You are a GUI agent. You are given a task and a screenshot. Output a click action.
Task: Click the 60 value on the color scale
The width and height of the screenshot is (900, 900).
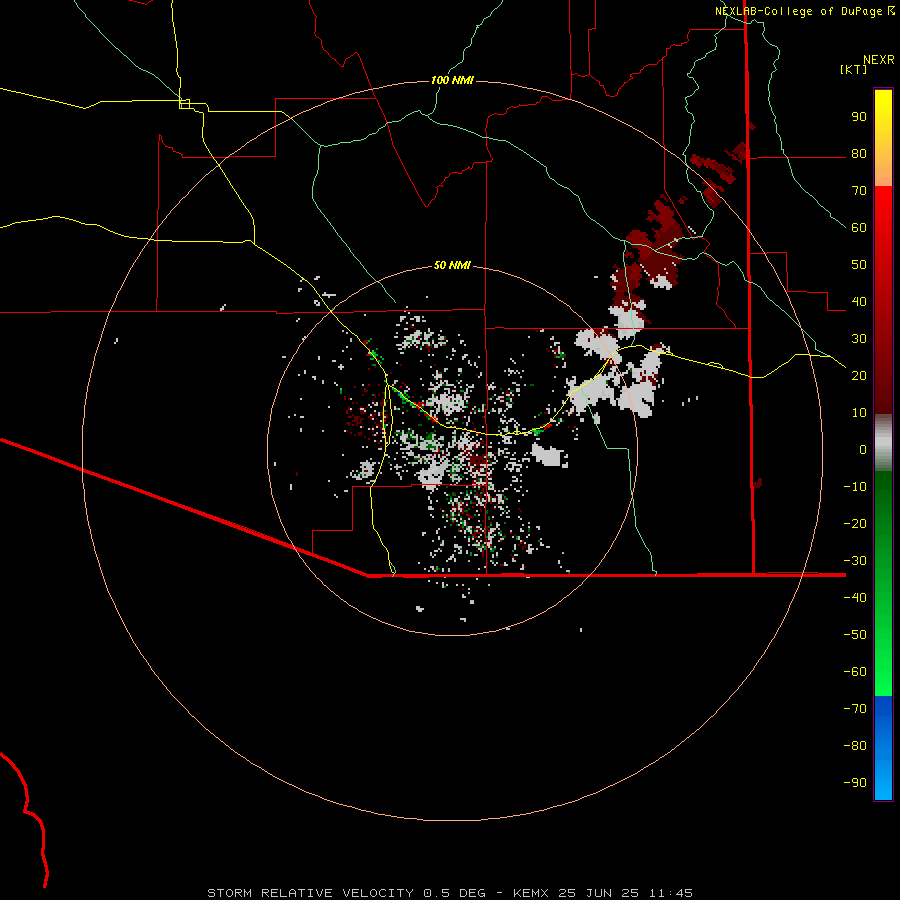click(859, 228)
